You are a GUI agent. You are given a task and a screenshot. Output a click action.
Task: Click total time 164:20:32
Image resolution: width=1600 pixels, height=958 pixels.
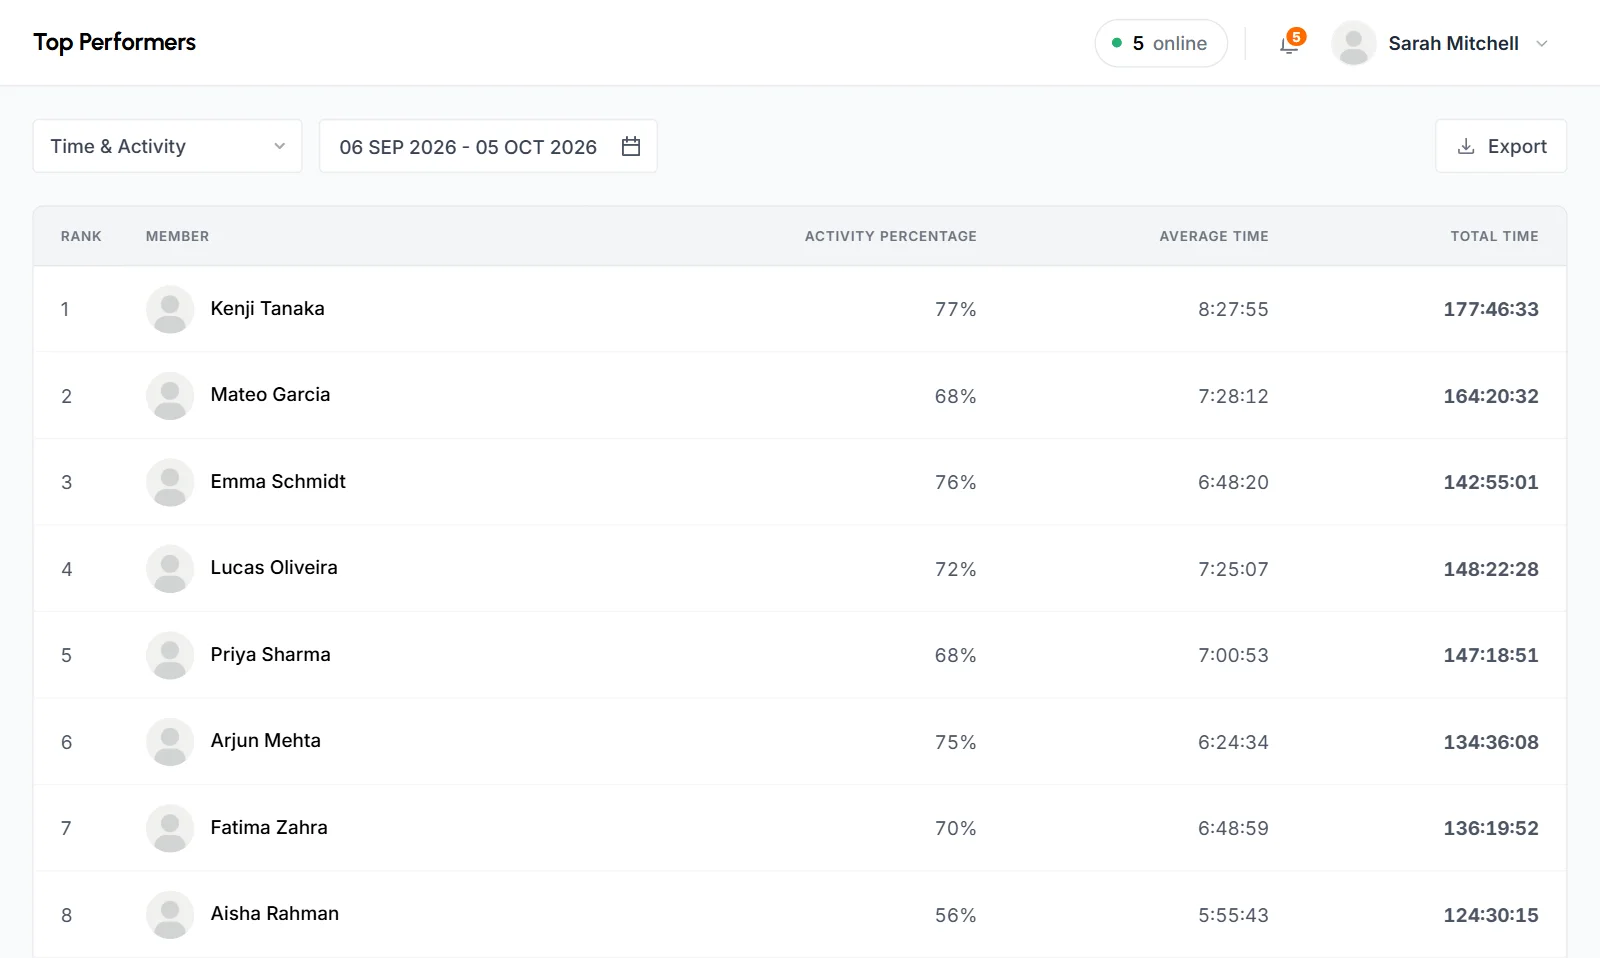pos(1491,397)
